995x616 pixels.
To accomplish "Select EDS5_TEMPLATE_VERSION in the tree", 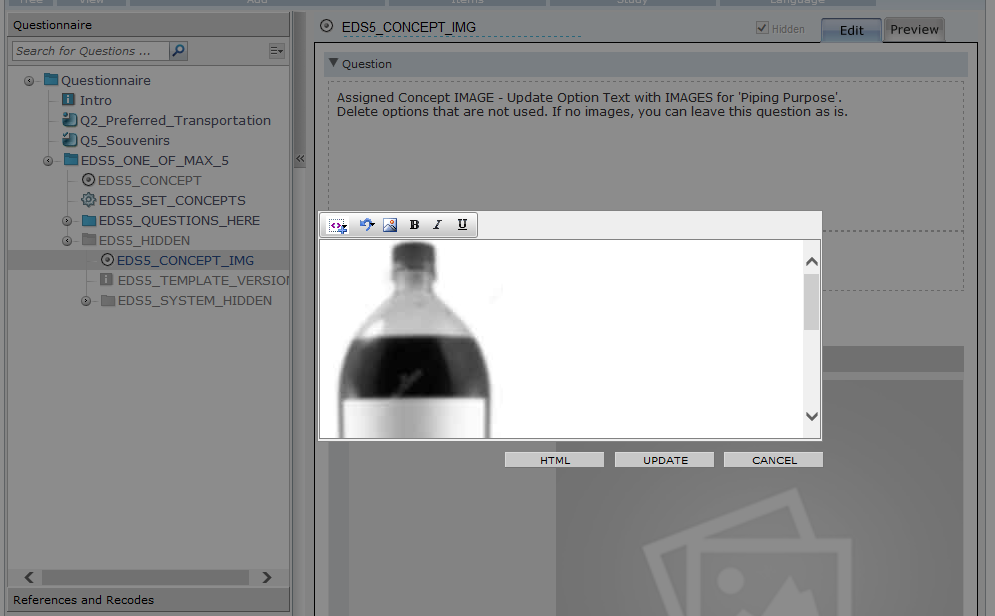I will click(203, 280).
